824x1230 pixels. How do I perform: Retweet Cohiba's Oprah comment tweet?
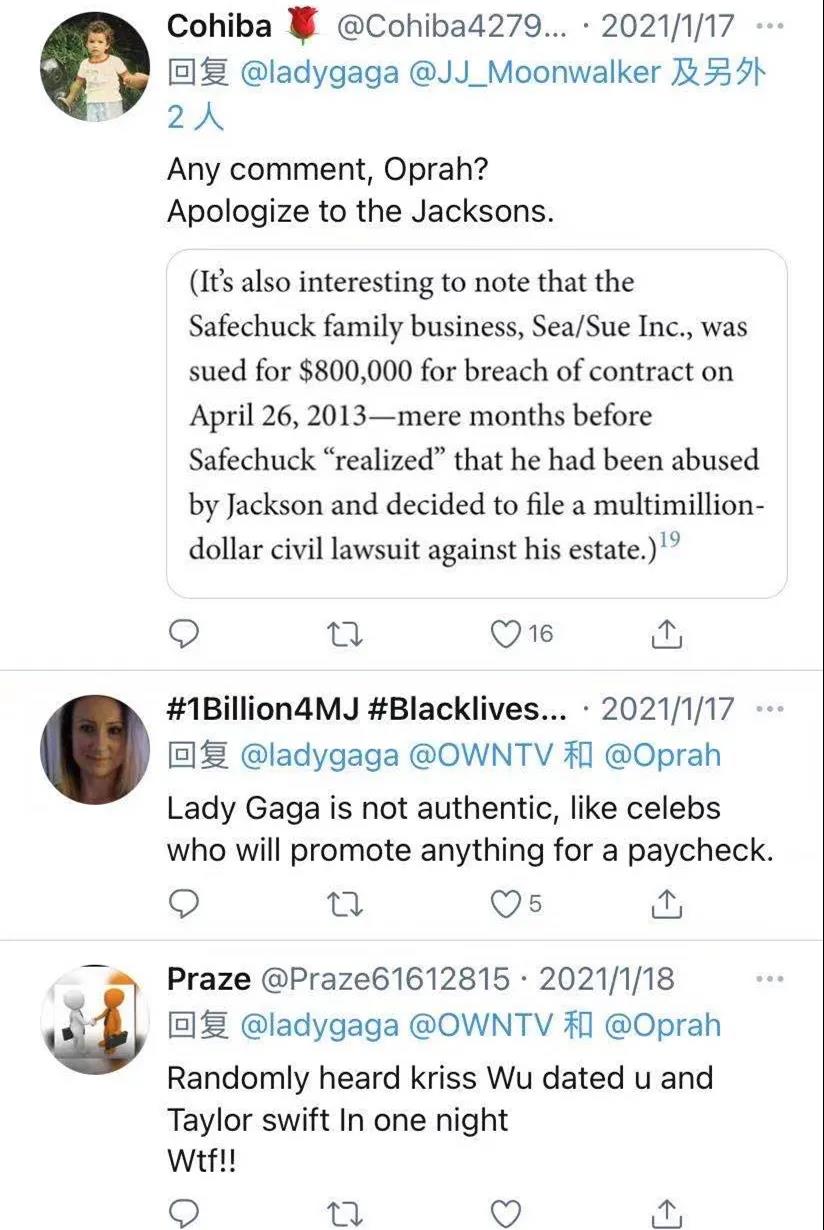[x=345, y=633]
